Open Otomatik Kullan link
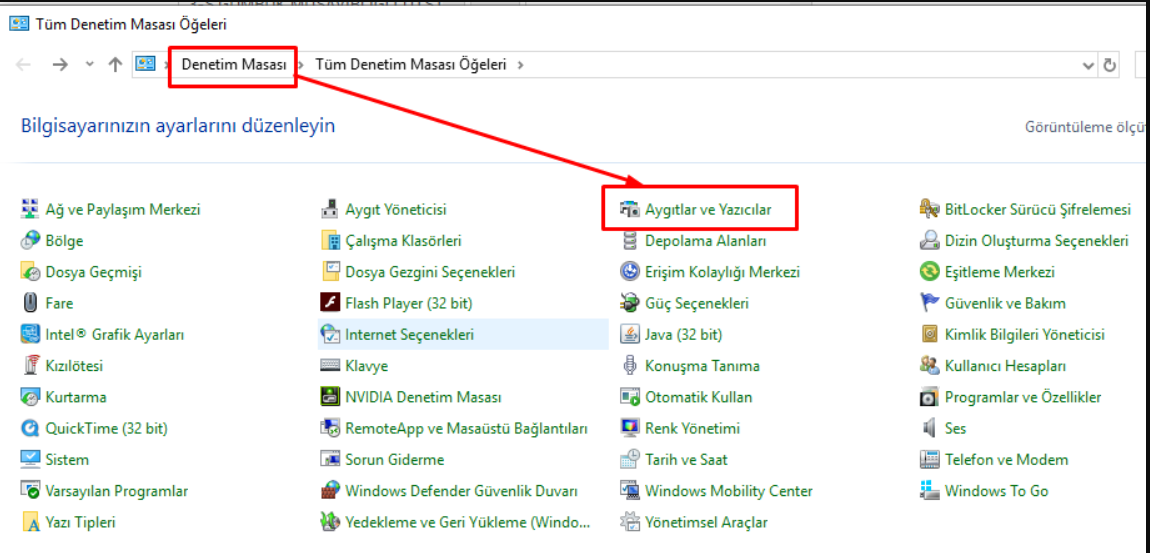 pyautogui.click(x=698, y=397)
